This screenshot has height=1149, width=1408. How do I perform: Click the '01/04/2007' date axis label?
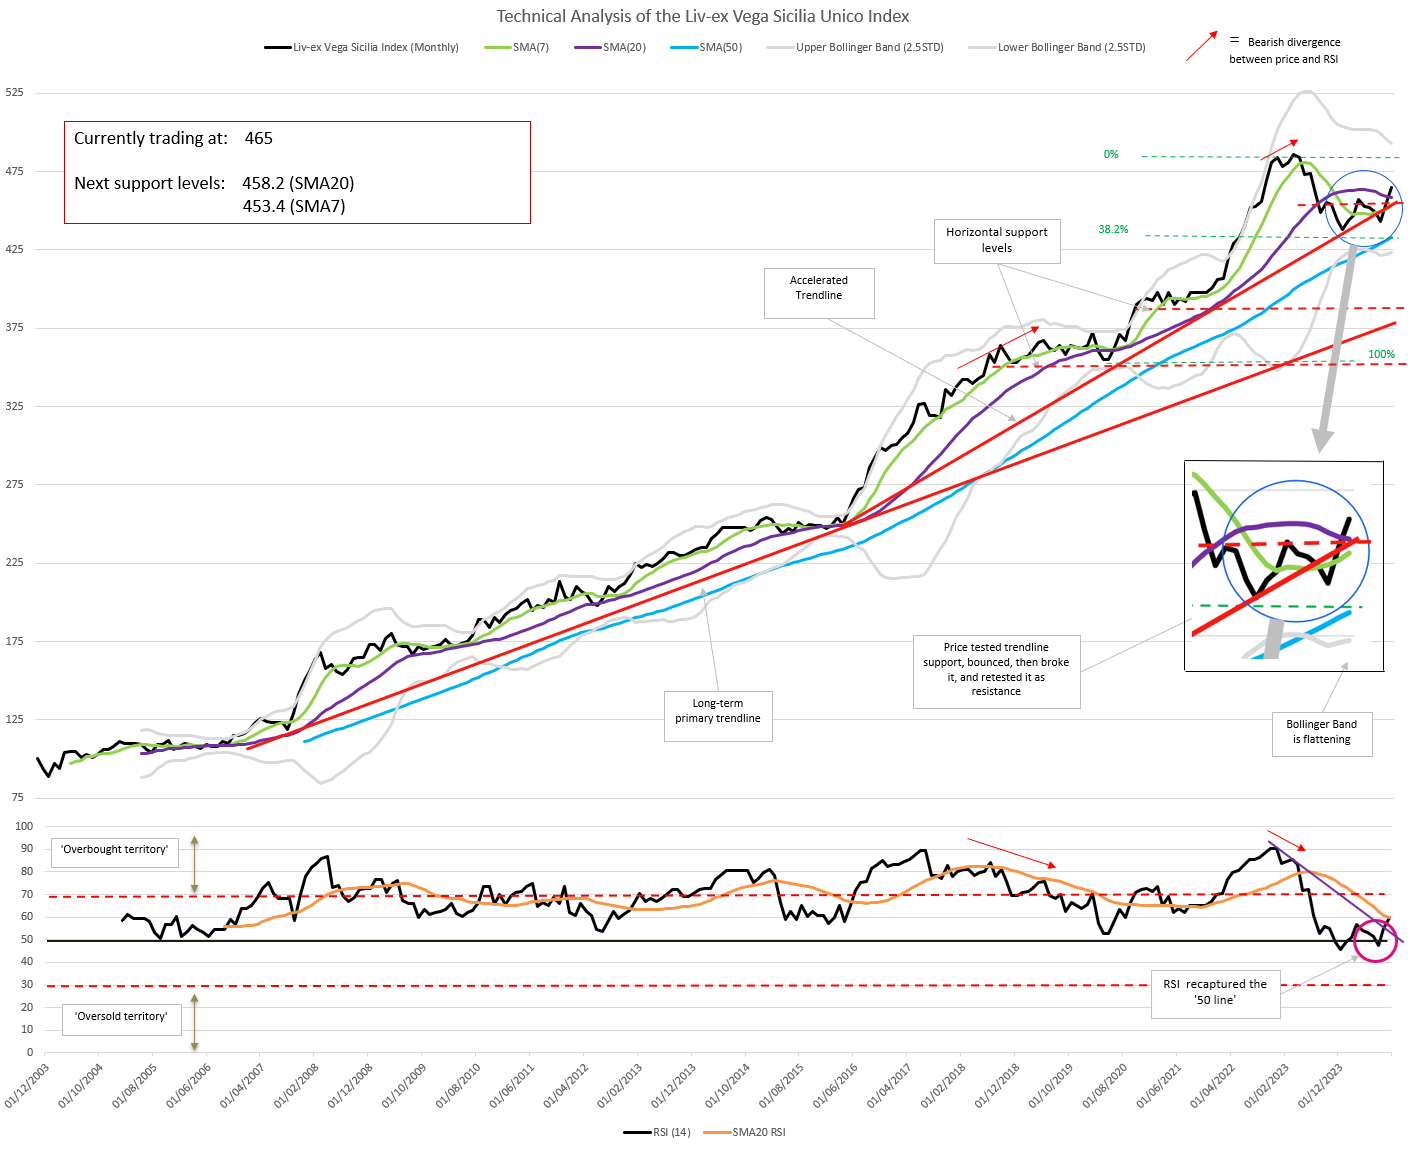click(x=243, y=1085)
